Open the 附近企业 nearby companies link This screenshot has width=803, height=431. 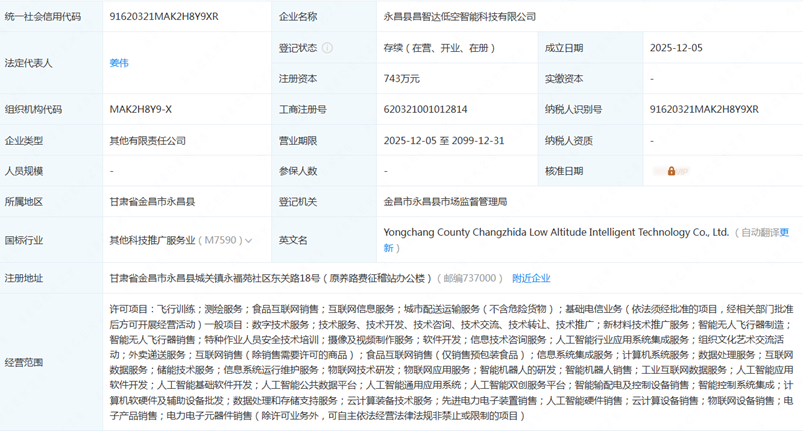point(531,278)
